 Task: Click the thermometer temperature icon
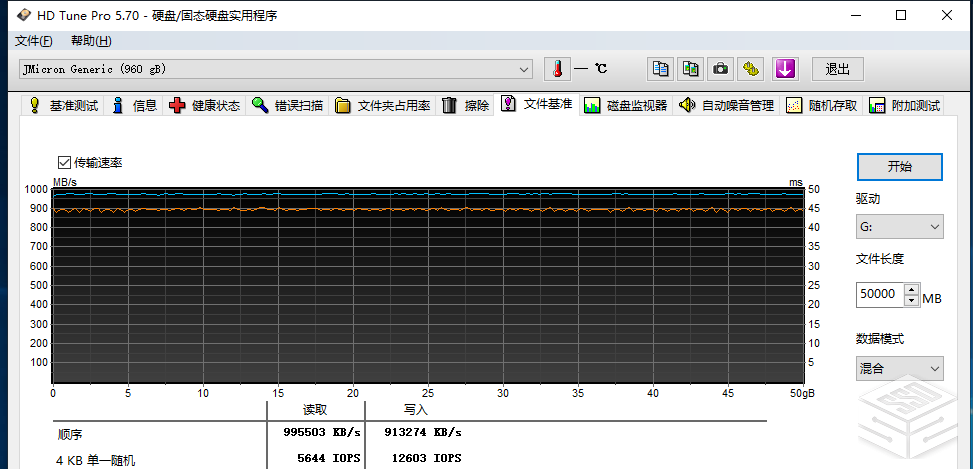557,69
